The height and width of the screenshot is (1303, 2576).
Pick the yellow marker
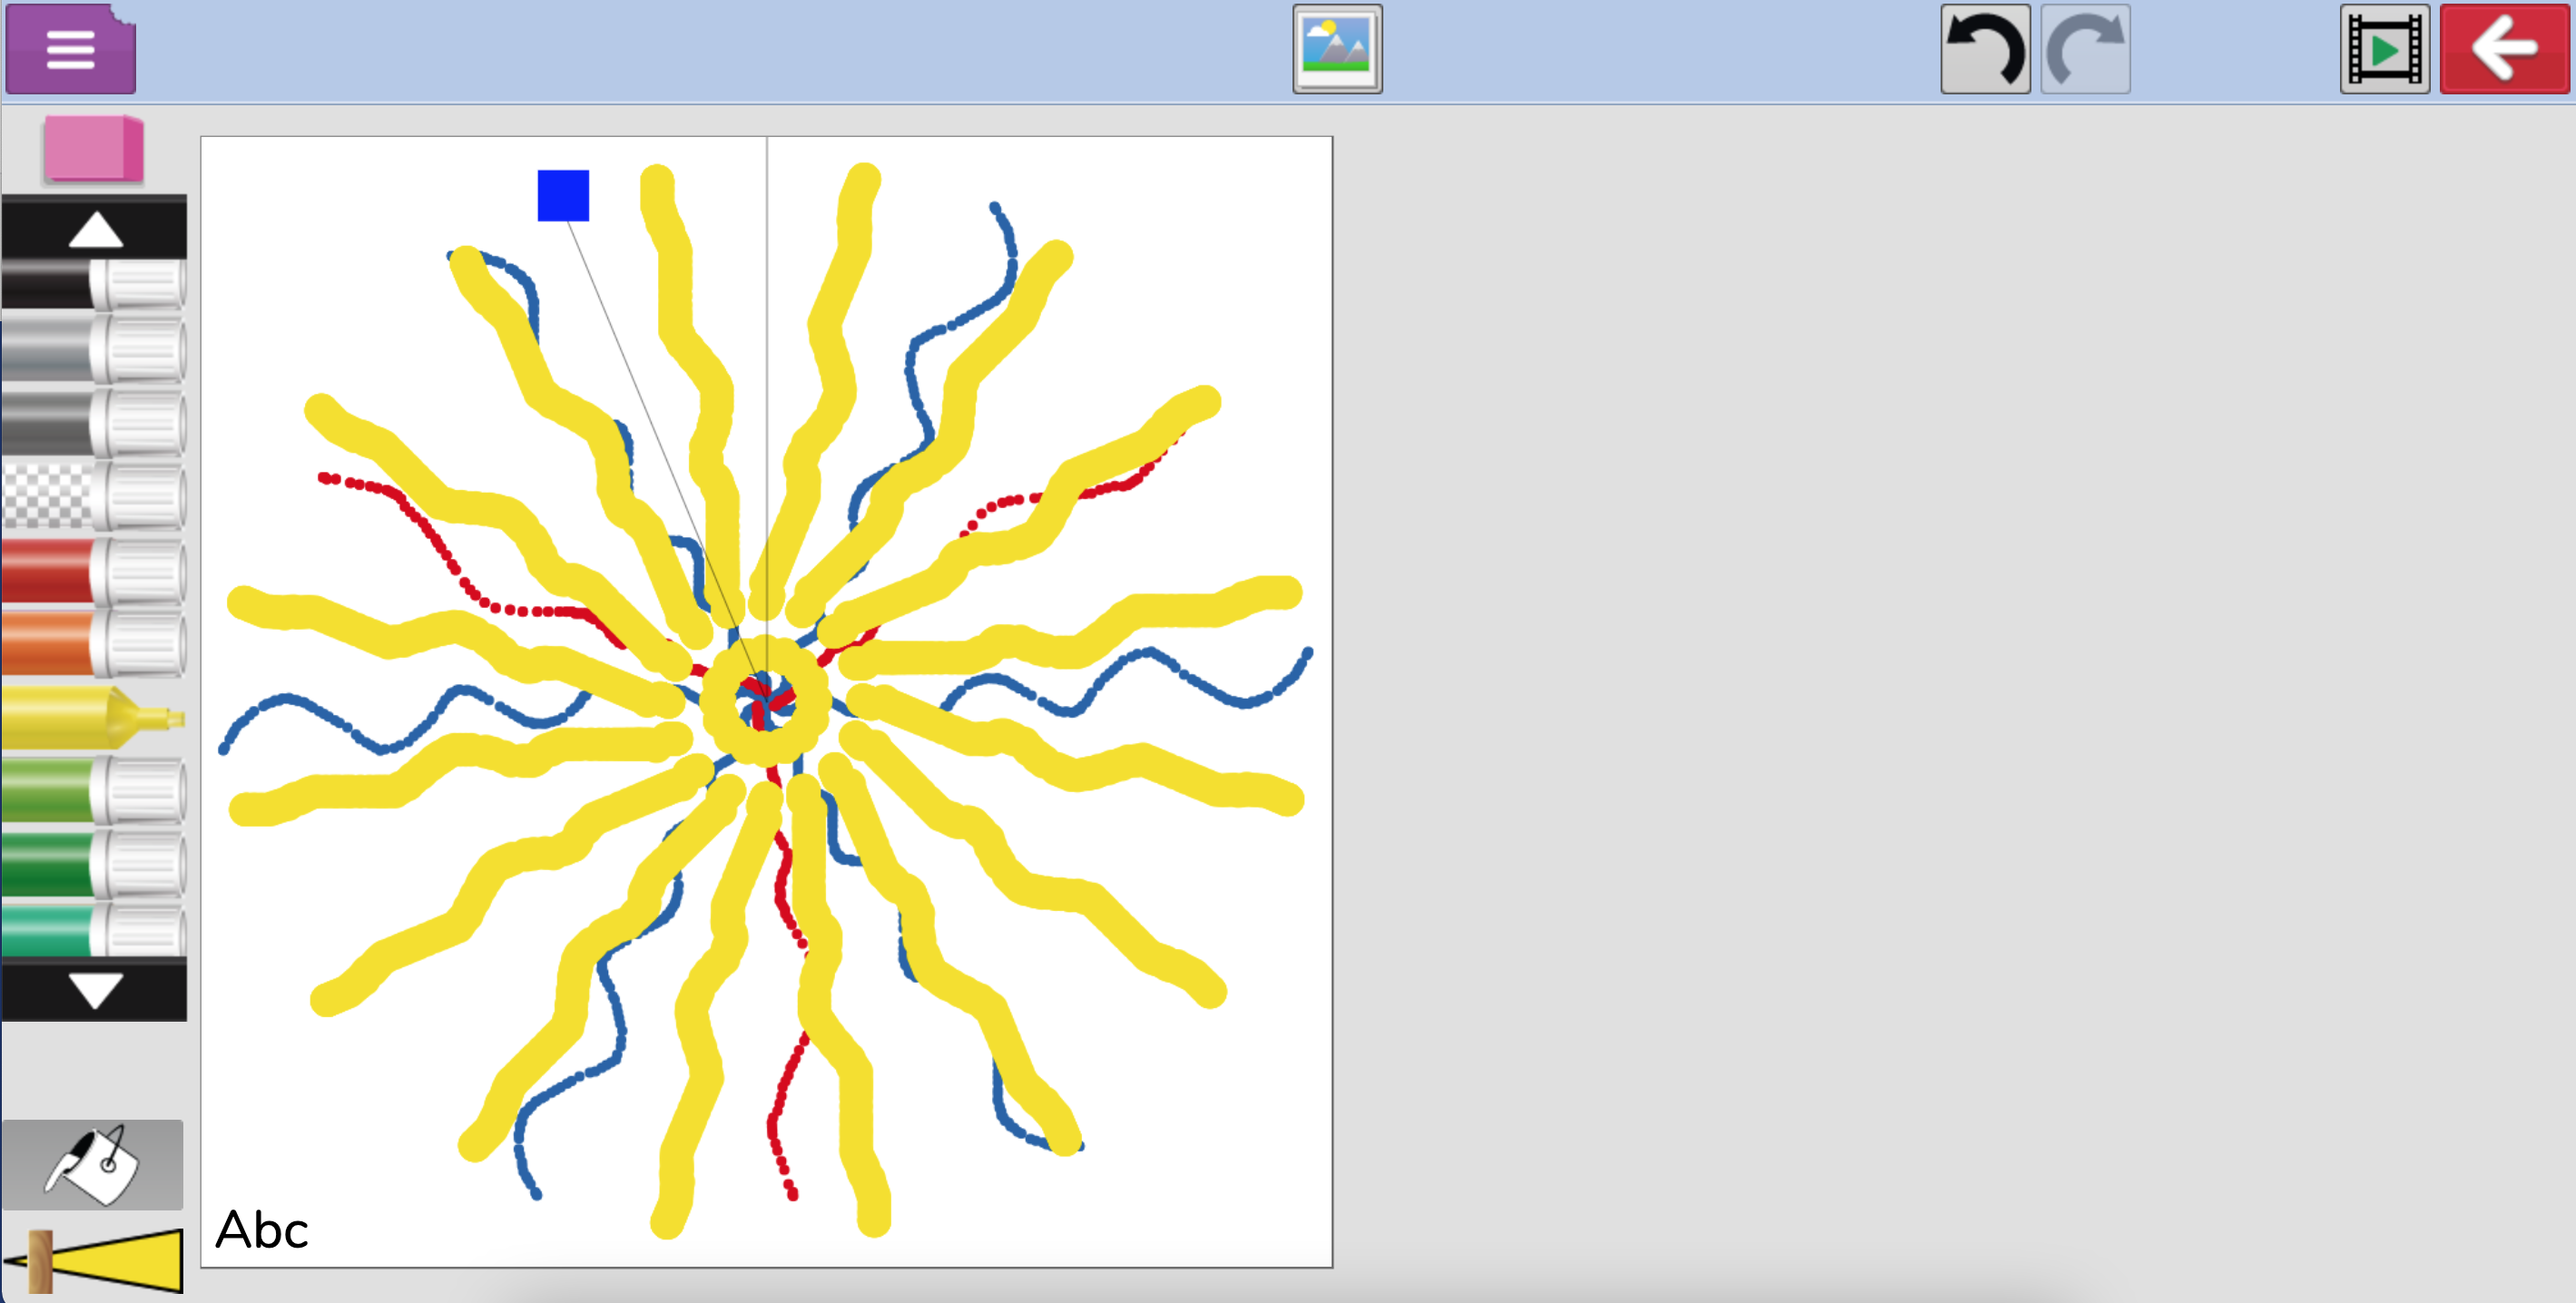[x=94, y=717]
